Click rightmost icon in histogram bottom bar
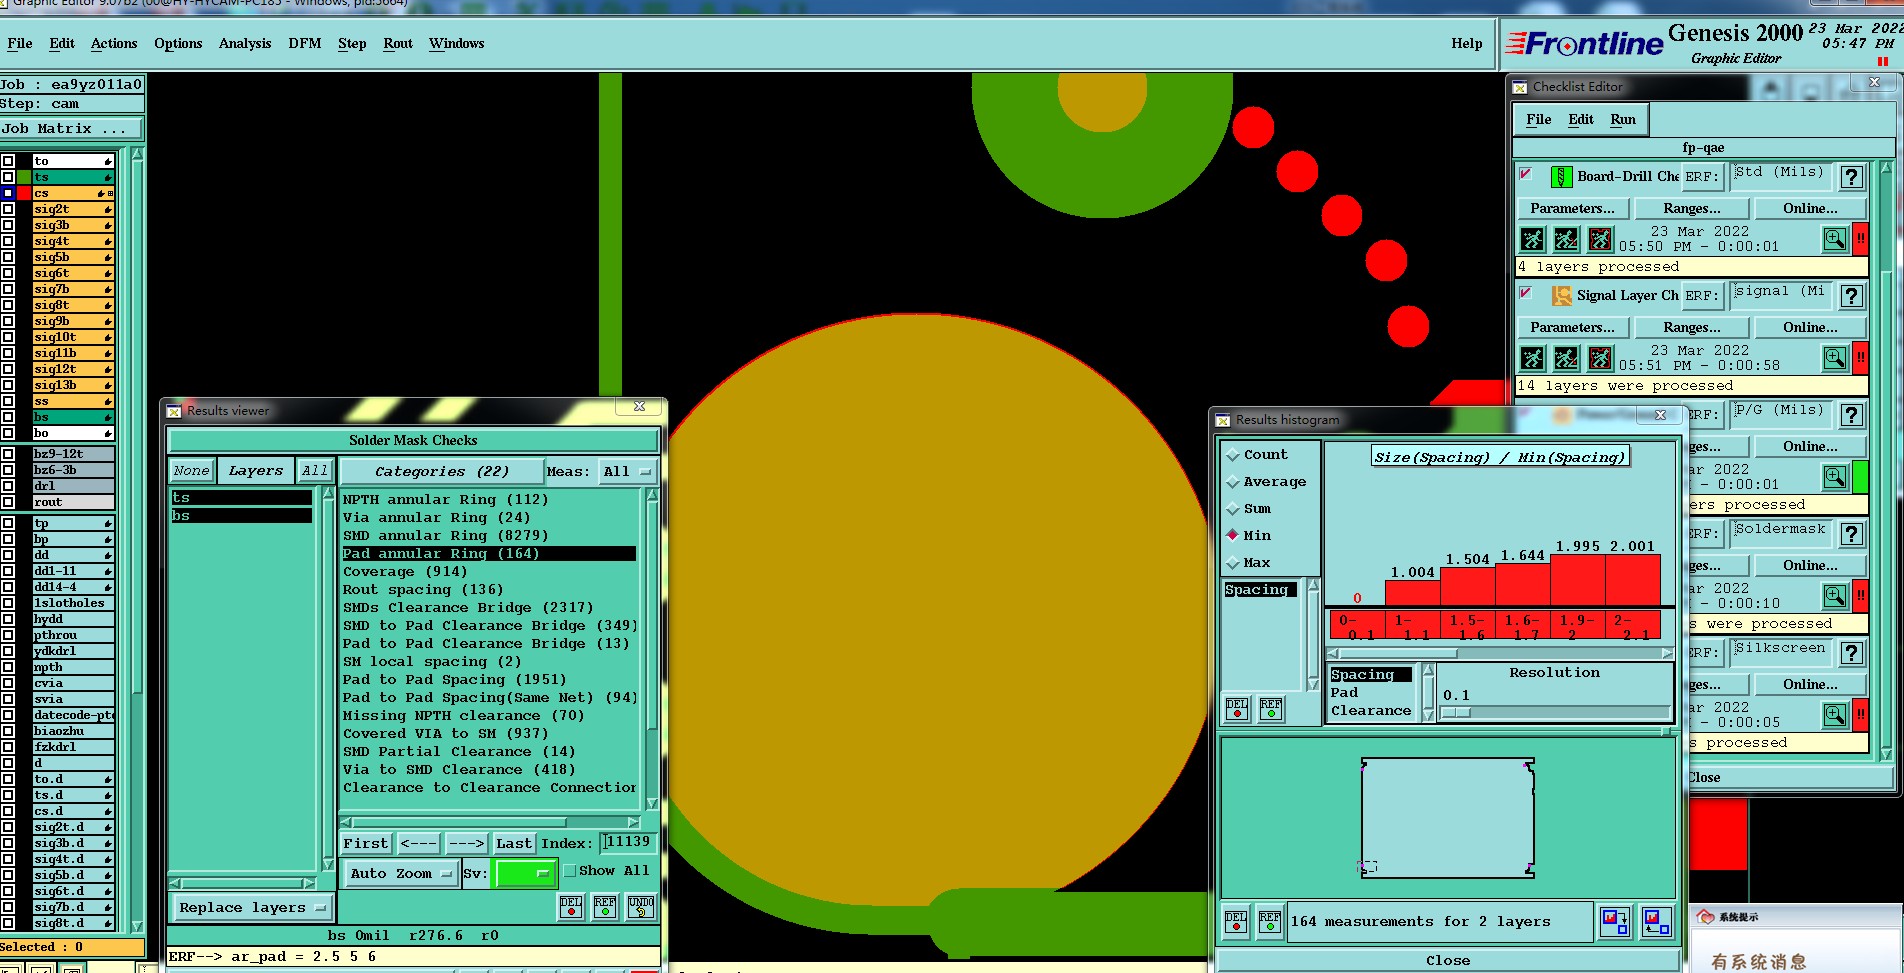Image resolution: width=1904 pixels, height=973 pixels. pos(1656,922)
